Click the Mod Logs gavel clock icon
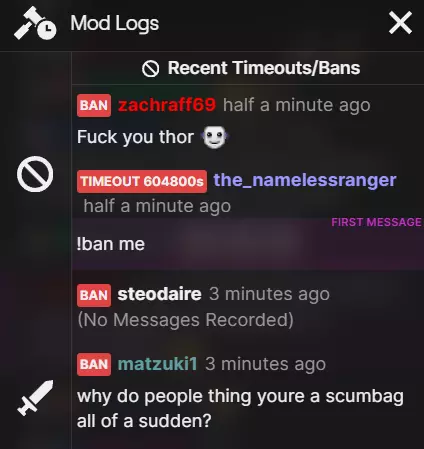The image size is (424, 449). (35, 23)
